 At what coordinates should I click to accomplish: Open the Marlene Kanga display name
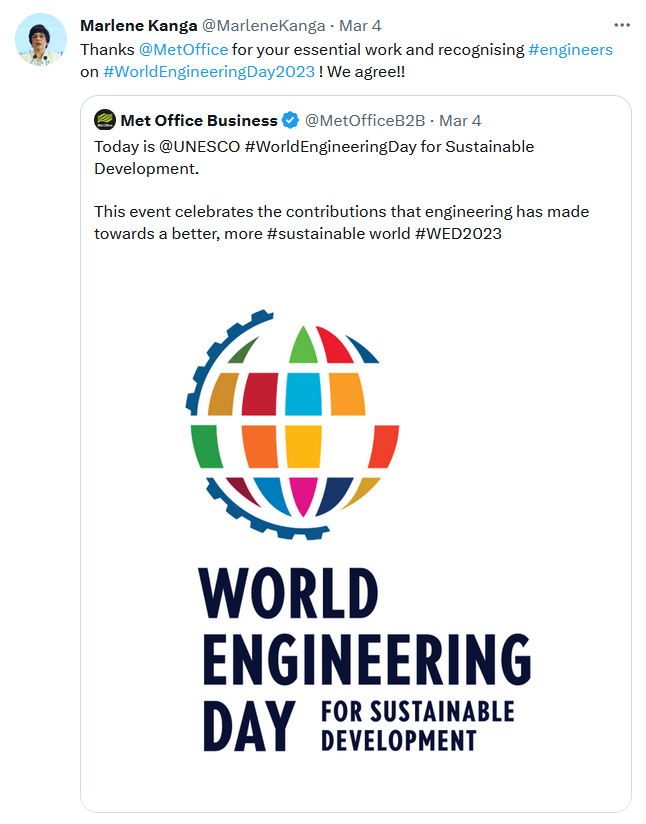coord(138,26)
